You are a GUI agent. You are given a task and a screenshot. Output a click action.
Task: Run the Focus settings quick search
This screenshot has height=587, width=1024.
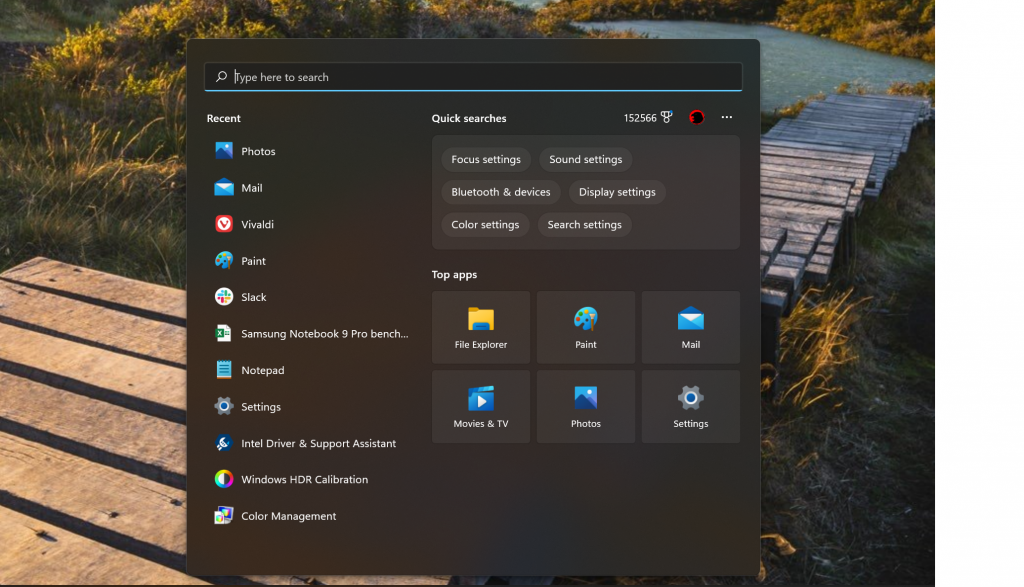(x=485, y=159)
